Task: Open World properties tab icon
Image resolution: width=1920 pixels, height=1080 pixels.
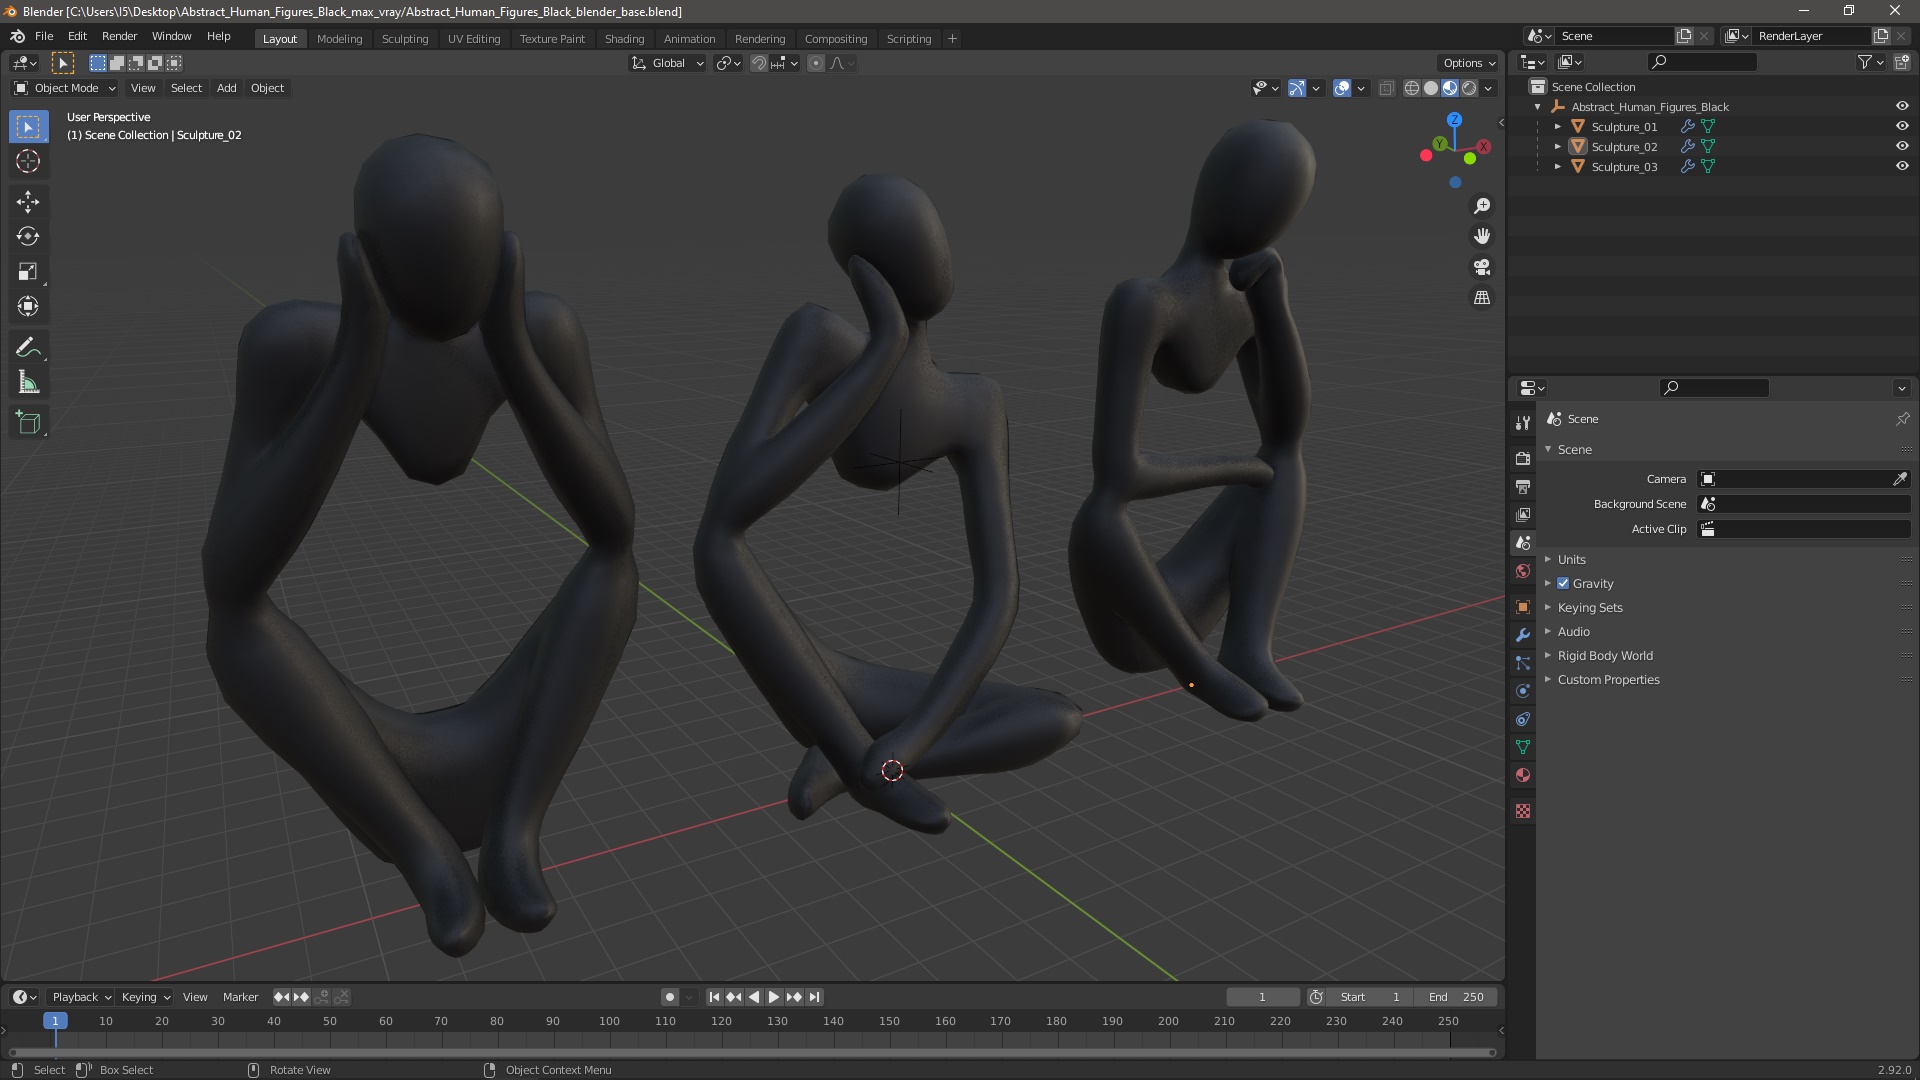Action: coord(1523,572)
